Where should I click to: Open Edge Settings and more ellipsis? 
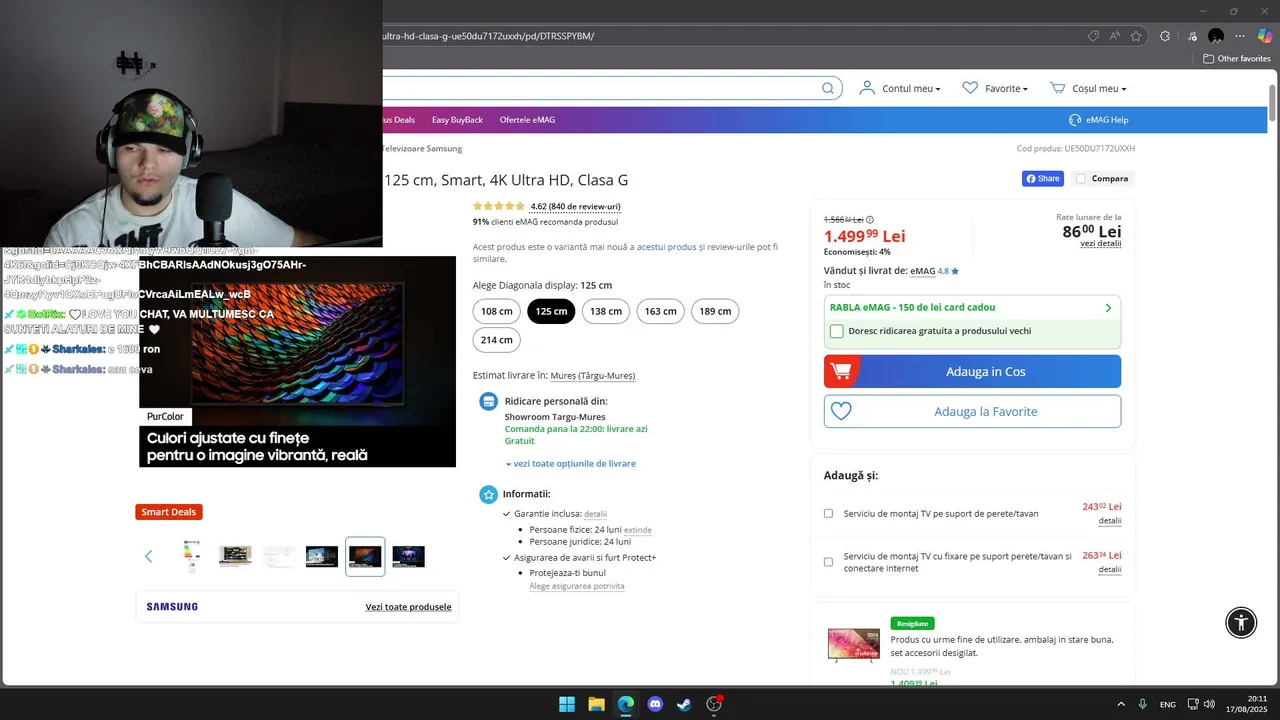click(x=1241, y=36)
